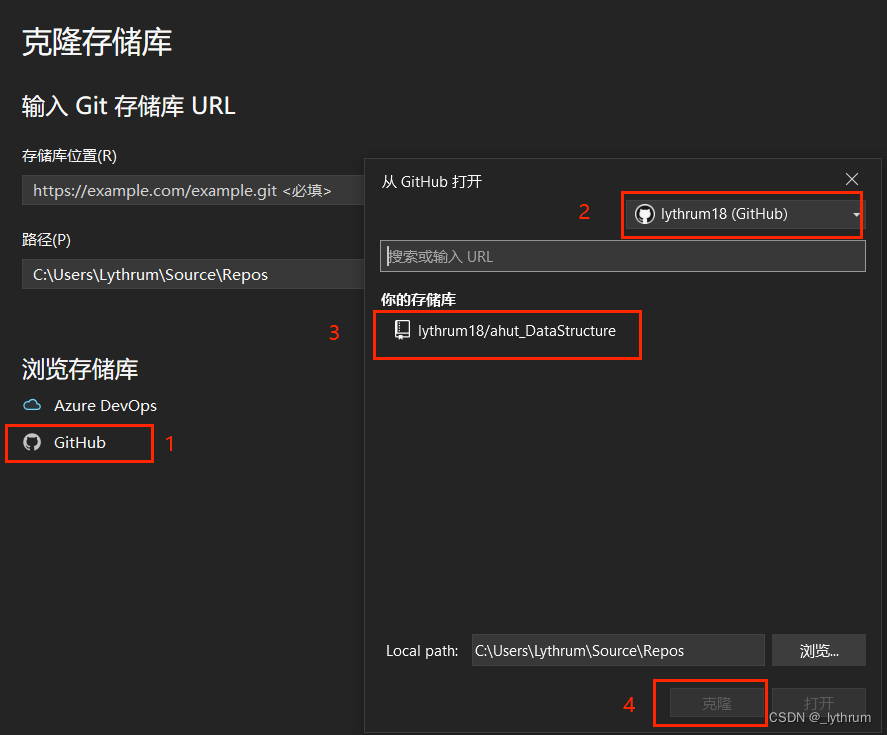This screenshot has width=887, height=735.
Task: Click the 打开 open button
Action: tap(819, 703)
